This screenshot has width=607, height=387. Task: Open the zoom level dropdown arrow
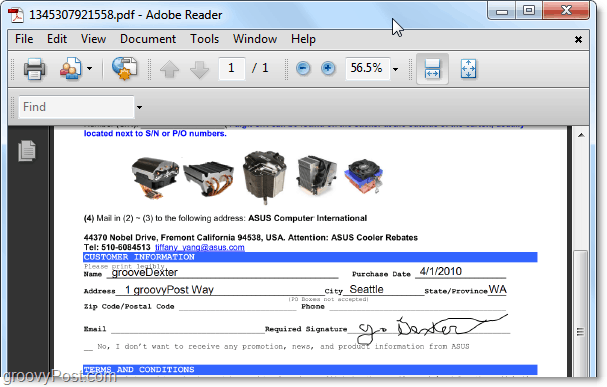point(395,69)
